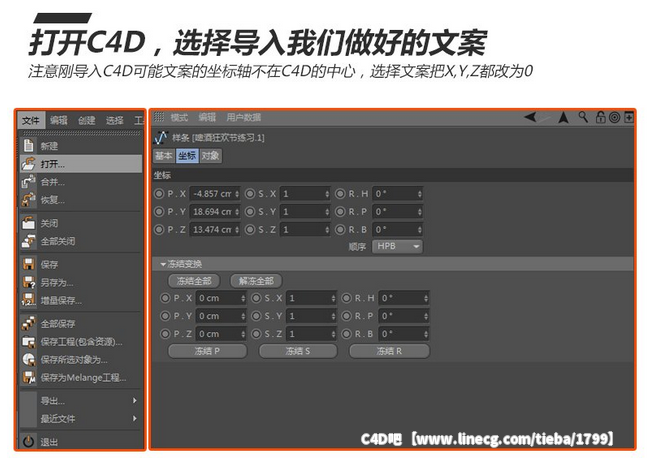Expand the 导出... submenu arrow
Screen dimensions: 647x458
pyautogui.click(x=135, y=400)
